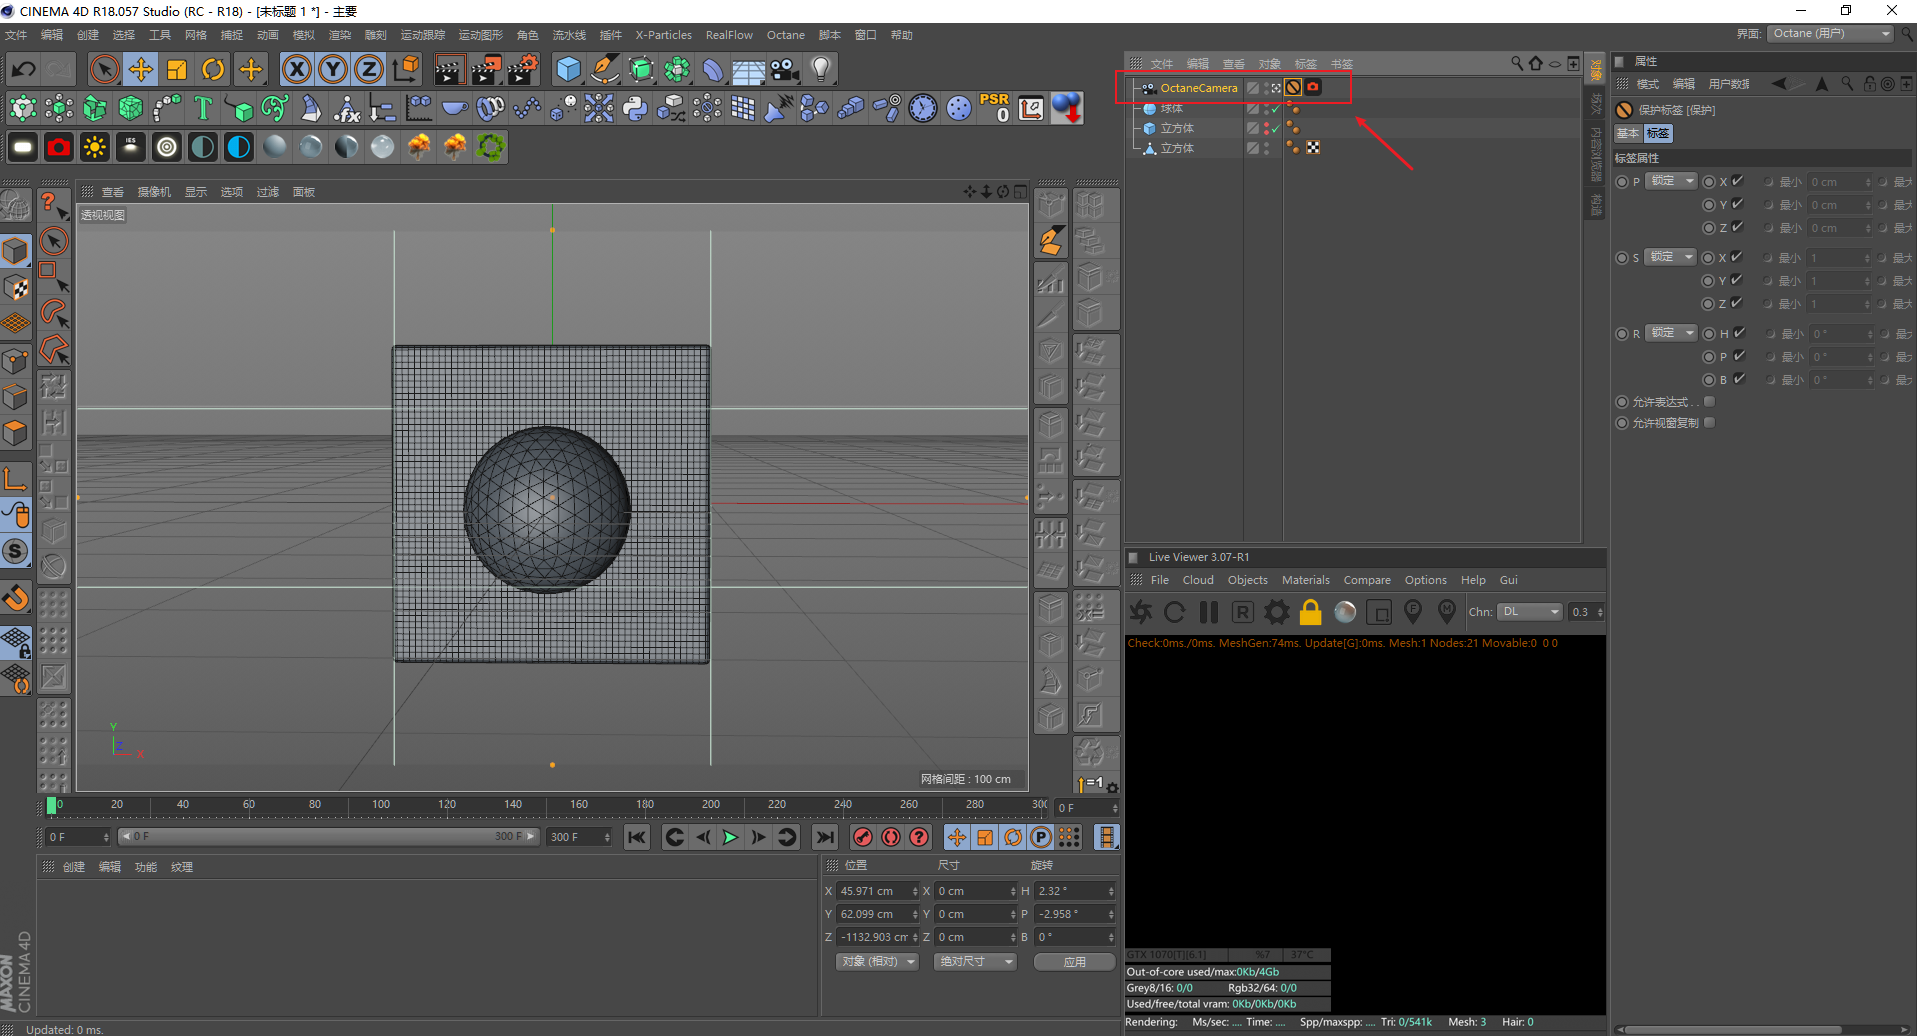This screenshot has height=1036, width=1917.
Task: Click the material picker M pin
Action: coord(1447,612)
